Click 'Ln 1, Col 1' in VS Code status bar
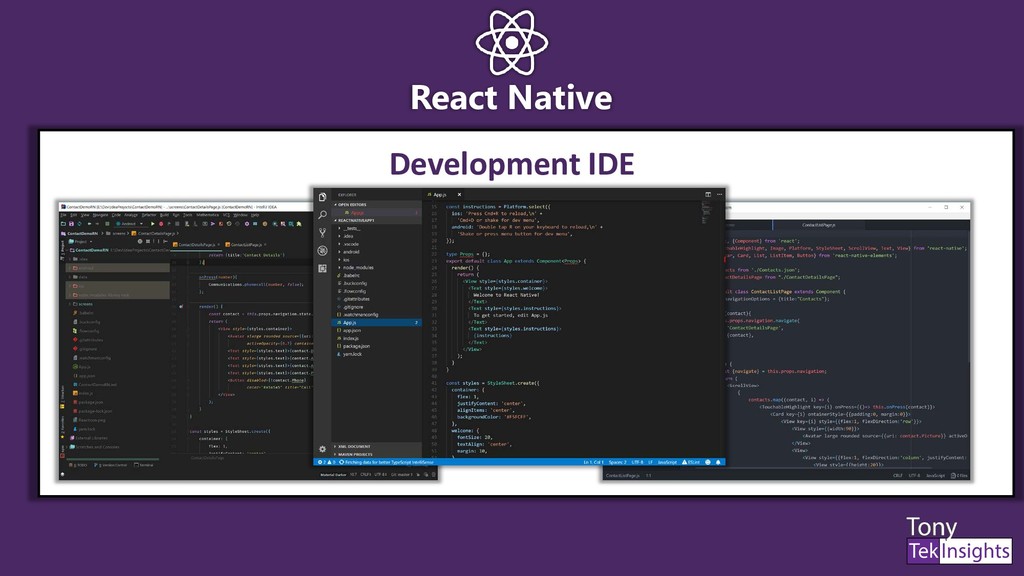The width and height of the screenshot is (1024, 576). pos(594,462)
